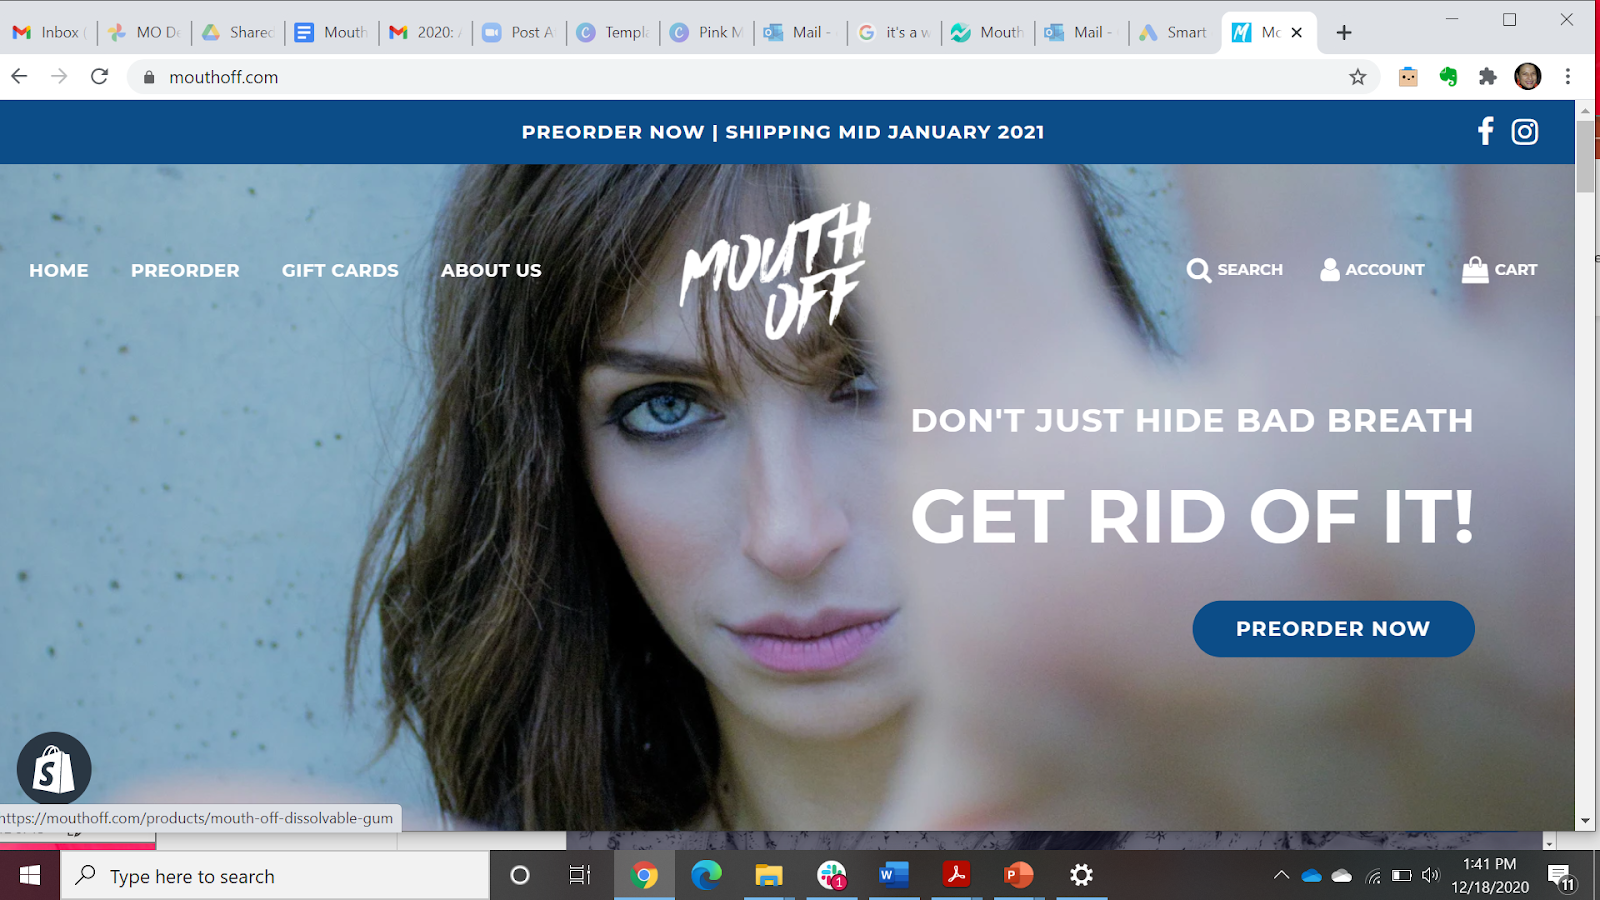This screenshot has width=1600, height=900.
Task: Open the volume control
Action: coord(1431,876)
